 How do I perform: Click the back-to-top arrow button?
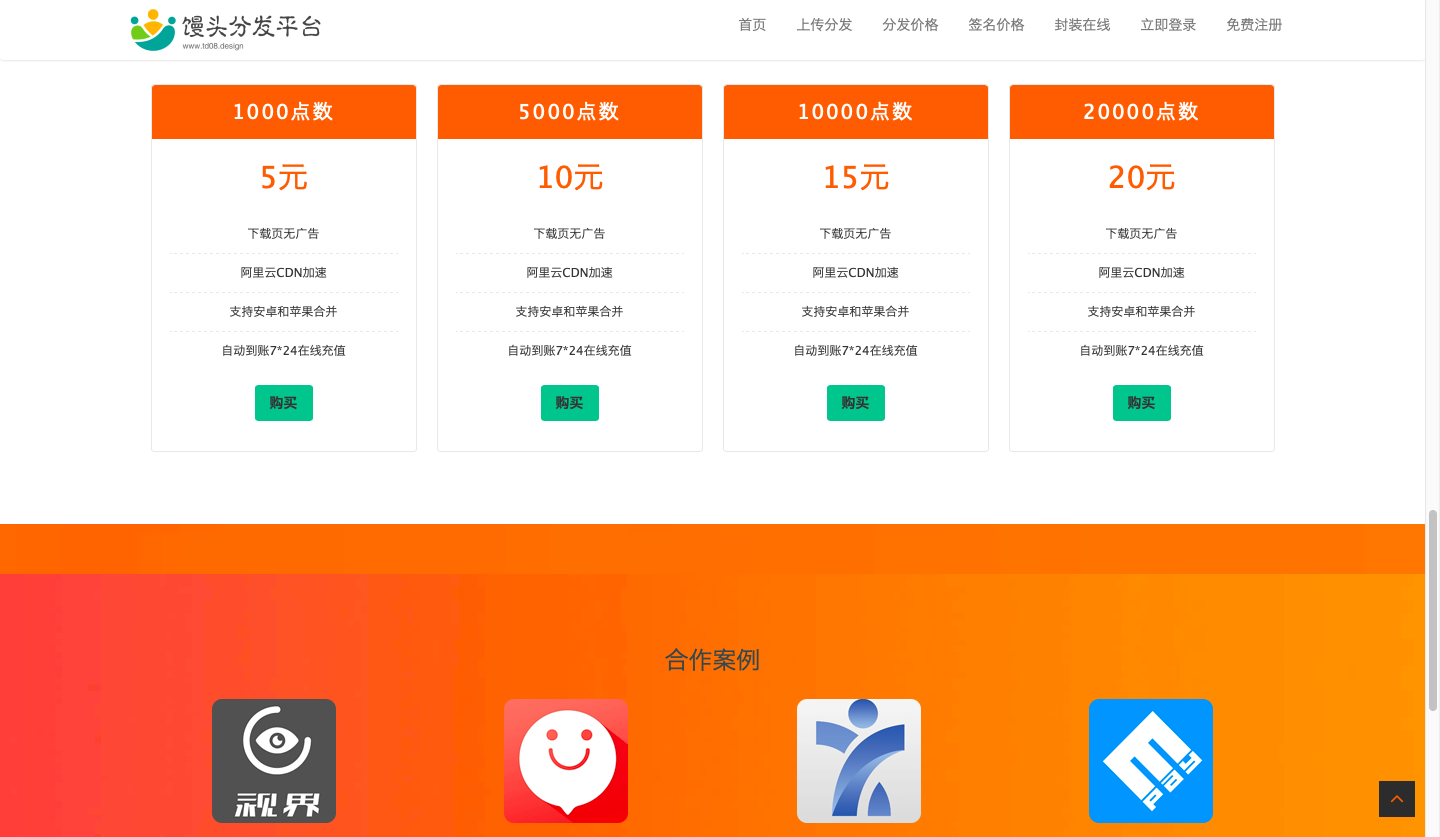[1396, 799]
